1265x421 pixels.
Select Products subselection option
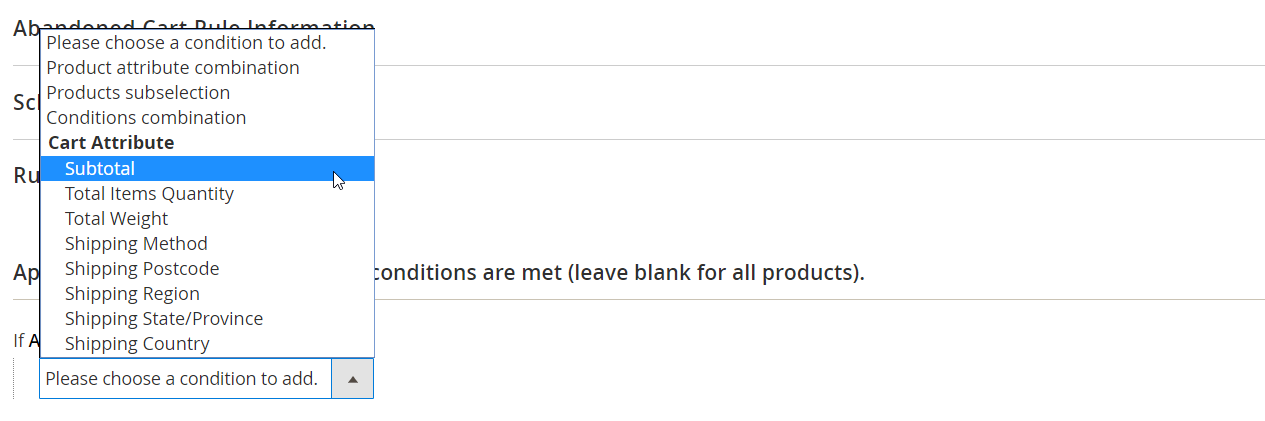pyautogui.click(x=138, y=93)
